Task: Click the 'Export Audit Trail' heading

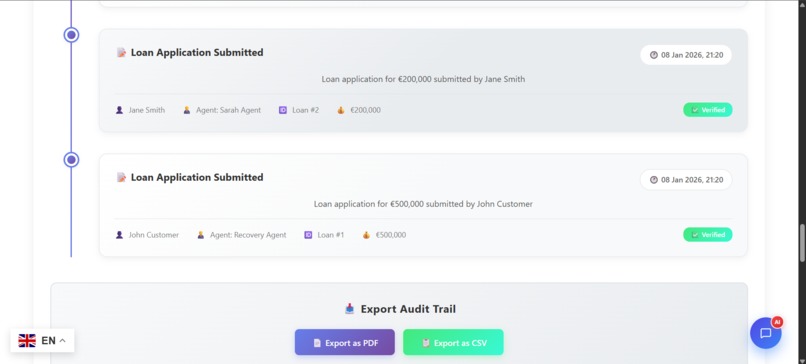Action: point(408,309)
